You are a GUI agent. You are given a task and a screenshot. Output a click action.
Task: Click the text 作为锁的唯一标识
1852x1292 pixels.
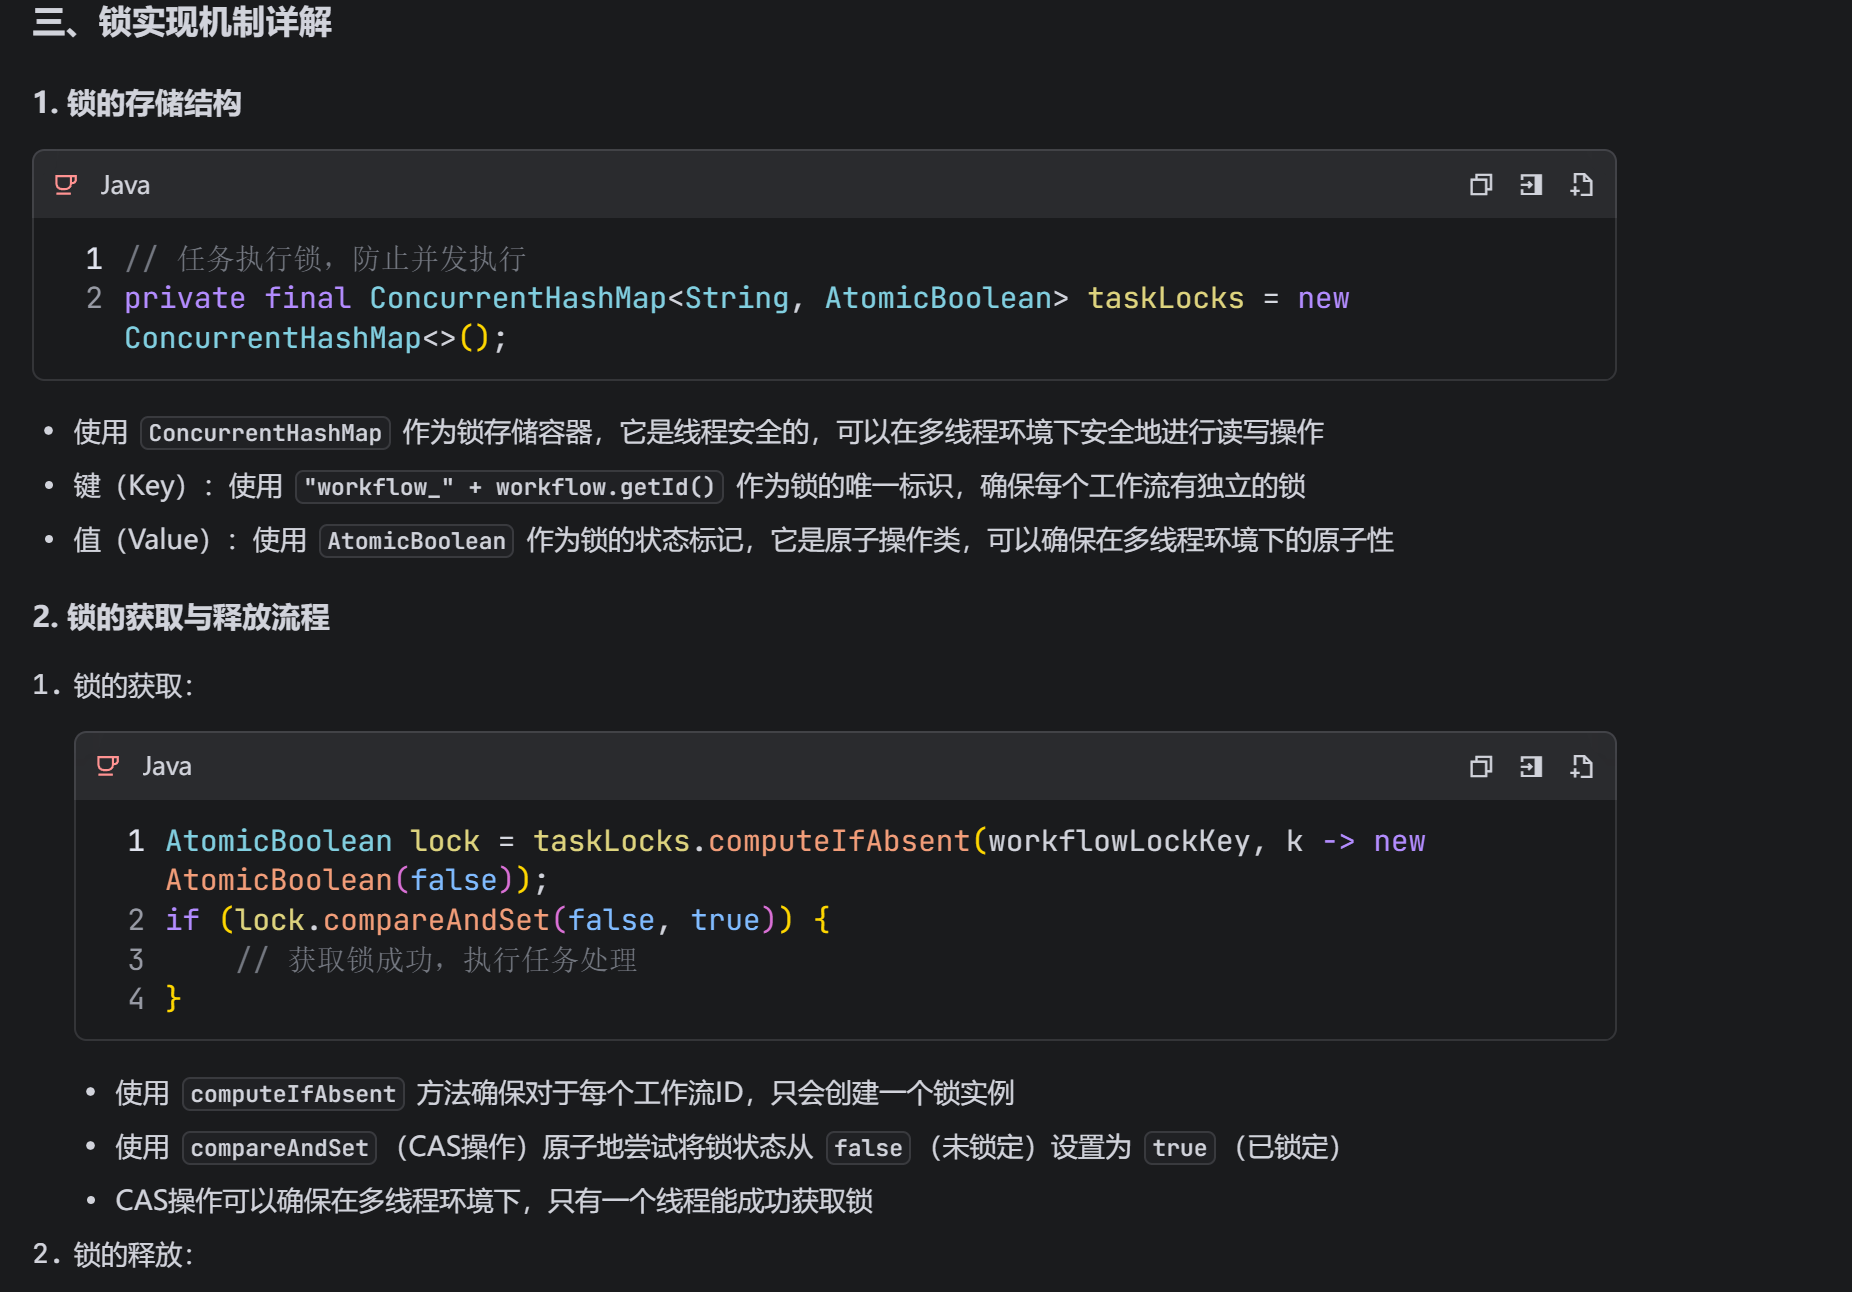coord(844,487)
